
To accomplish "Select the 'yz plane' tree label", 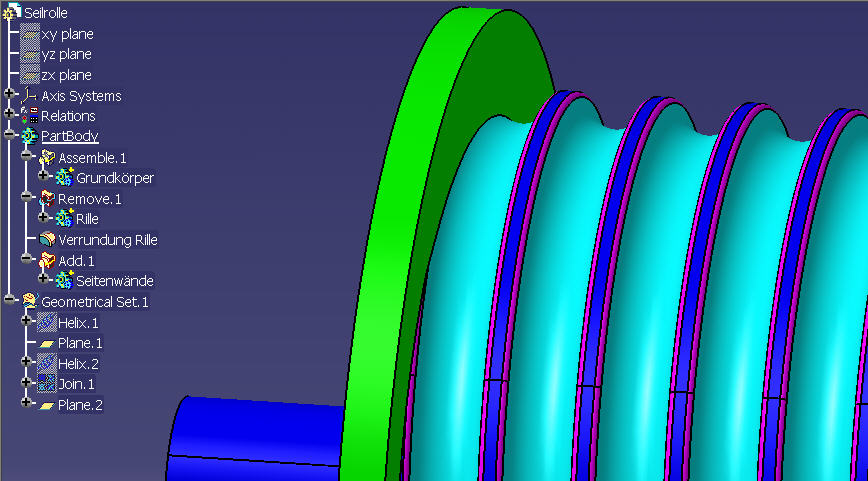I will (66, 54).
